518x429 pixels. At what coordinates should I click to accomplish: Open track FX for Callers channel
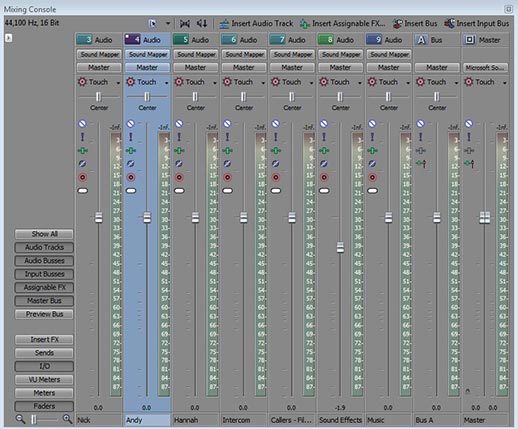[x=276, y=151]
